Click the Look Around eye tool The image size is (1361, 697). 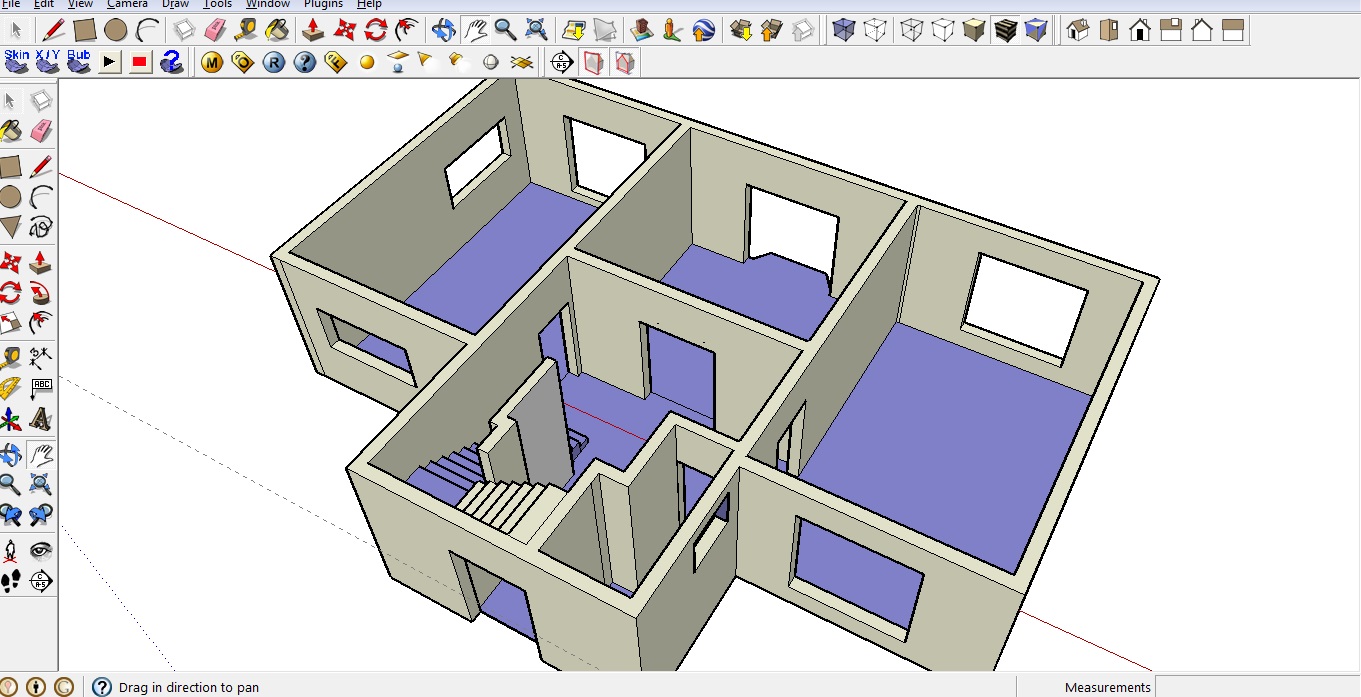[x=41, y=550]
